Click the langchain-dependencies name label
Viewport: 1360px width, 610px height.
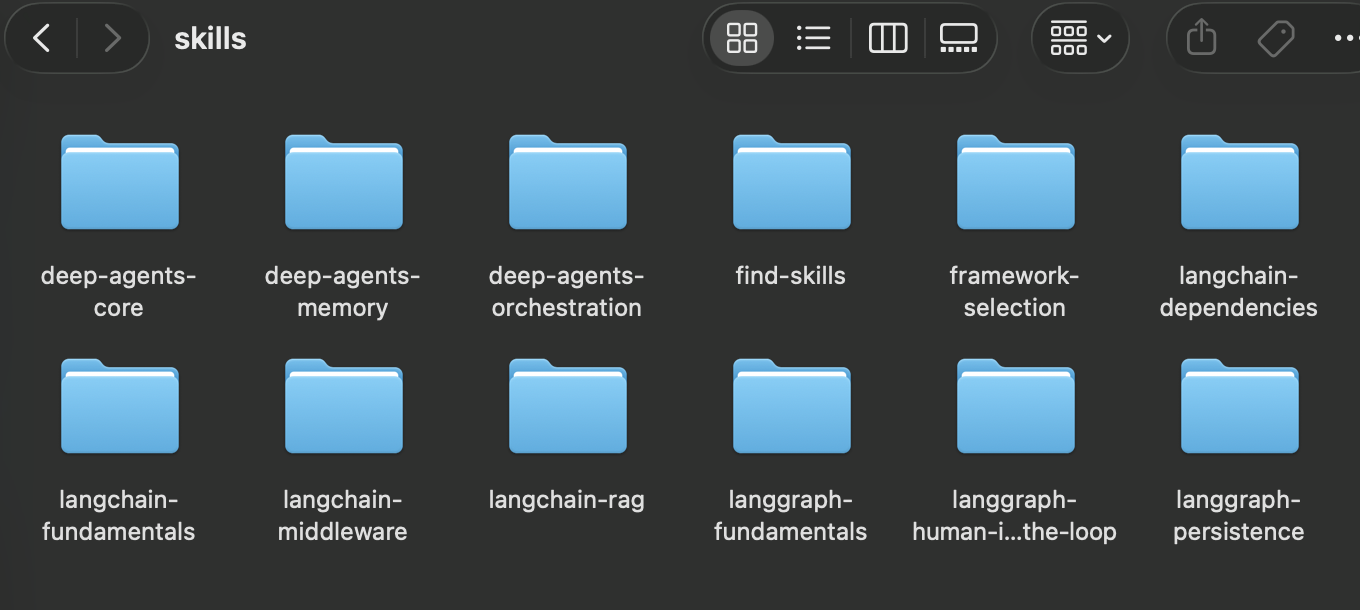1239,292
